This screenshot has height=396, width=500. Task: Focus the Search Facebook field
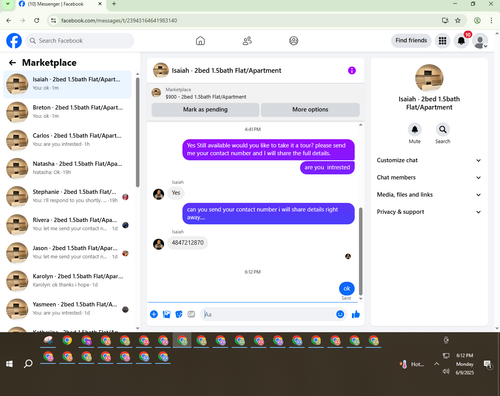click(x=80, y=41)
